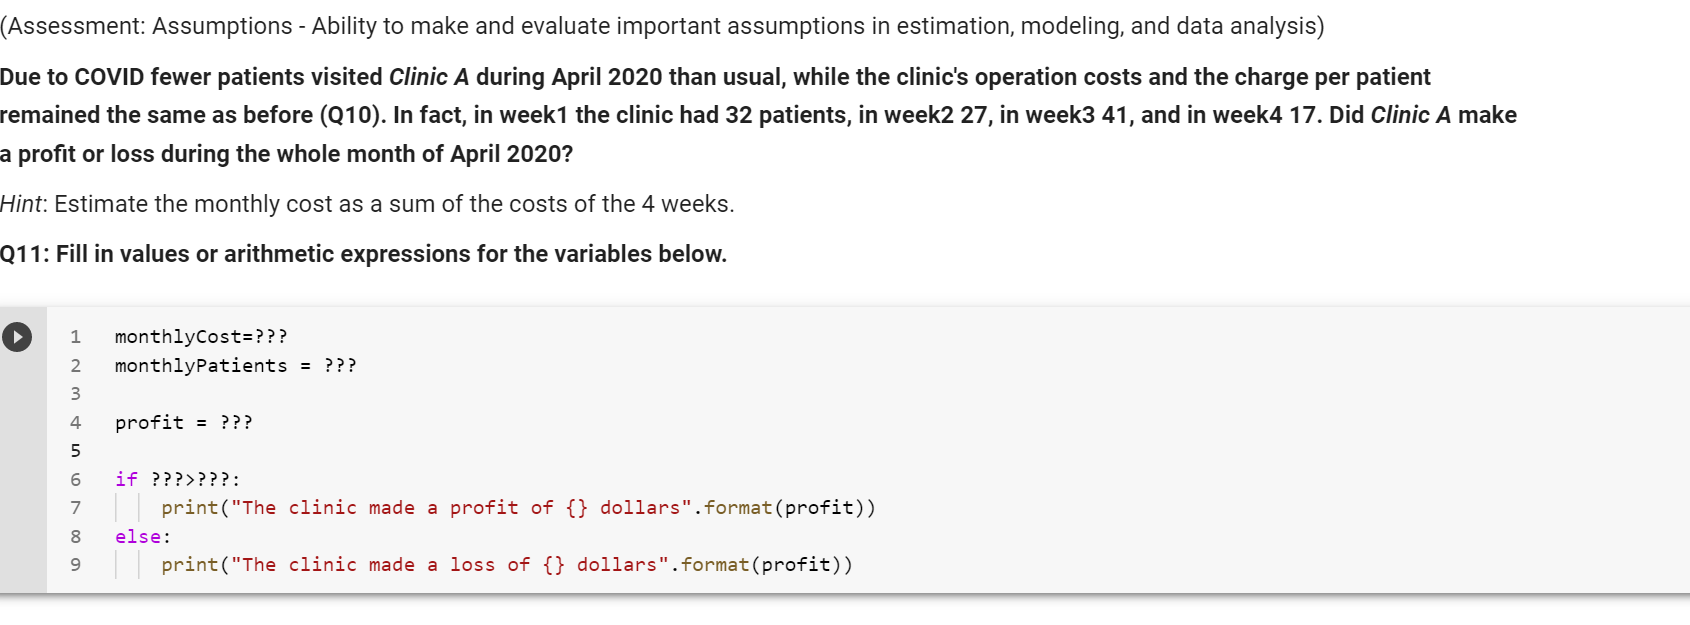Click the grey cell gutter below the run button
The image size is (1690, 625).
(x=22, y=480)
